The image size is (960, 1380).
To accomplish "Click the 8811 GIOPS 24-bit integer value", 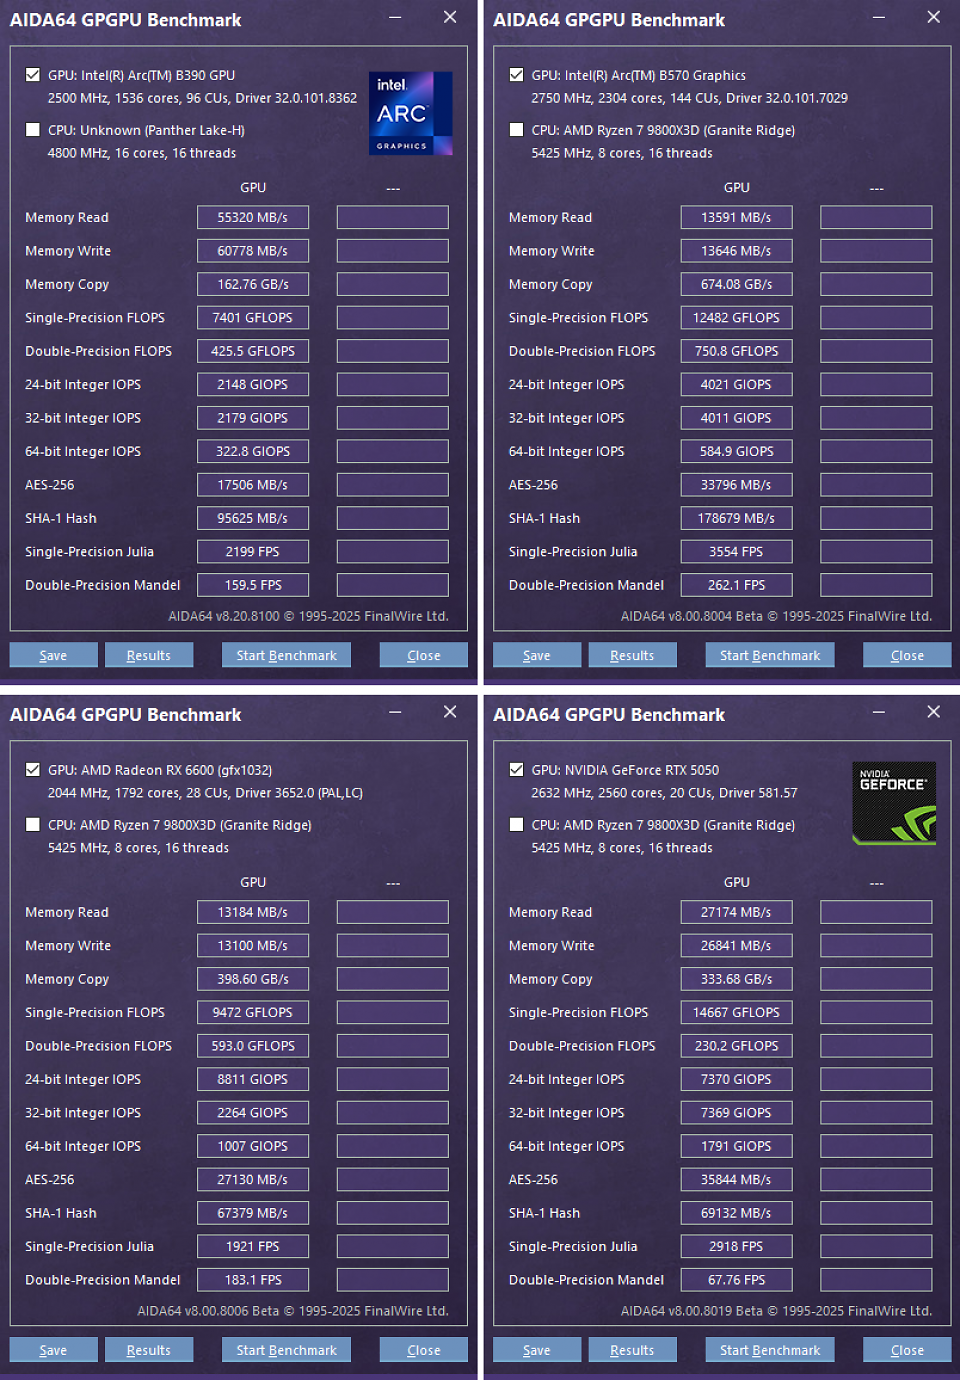I will pyautogui.click(x=253, y=1079).
